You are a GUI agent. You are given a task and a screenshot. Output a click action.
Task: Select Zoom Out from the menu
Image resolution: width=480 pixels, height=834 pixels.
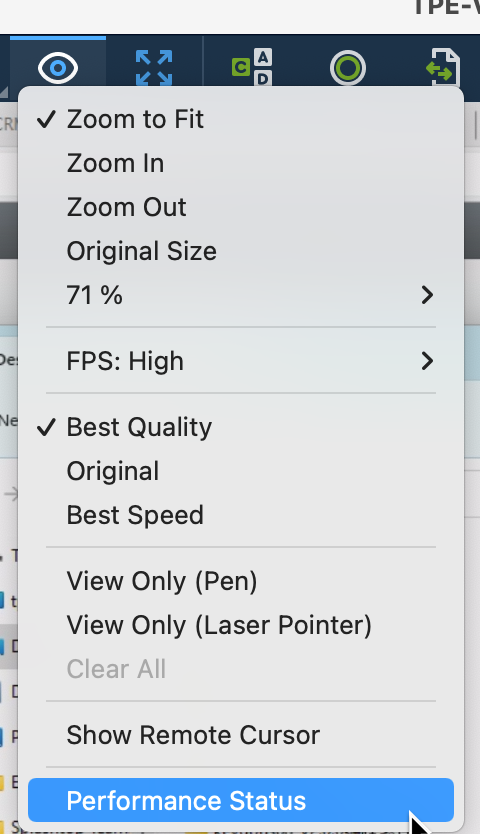click(x=241, y=207)
